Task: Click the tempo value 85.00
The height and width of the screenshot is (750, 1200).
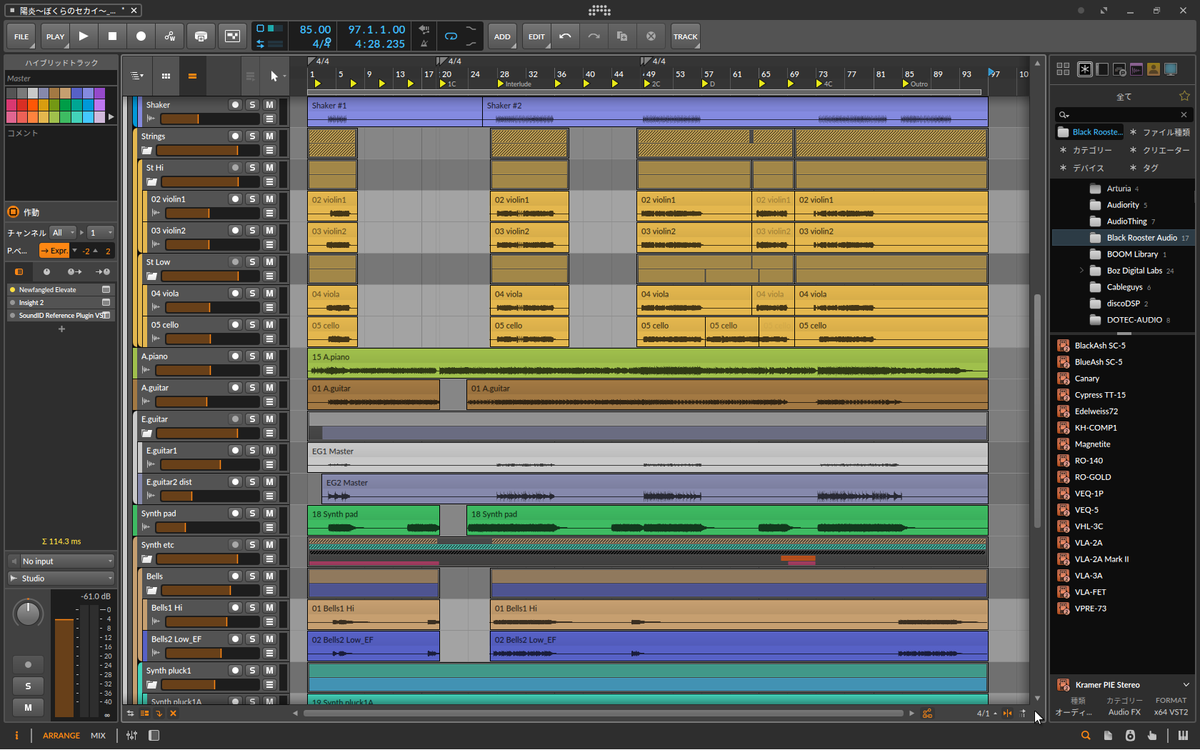Action: pos(315,30)
